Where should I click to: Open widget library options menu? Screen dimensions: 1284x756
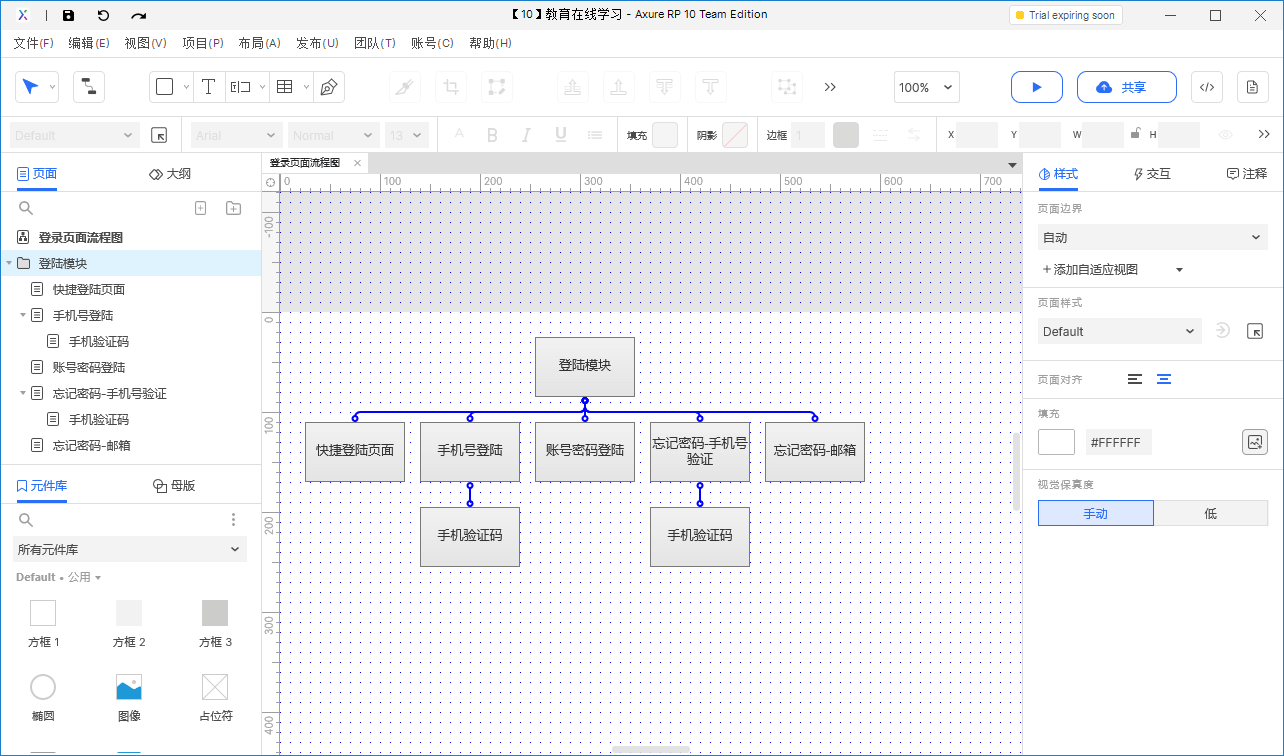[233, 520]
